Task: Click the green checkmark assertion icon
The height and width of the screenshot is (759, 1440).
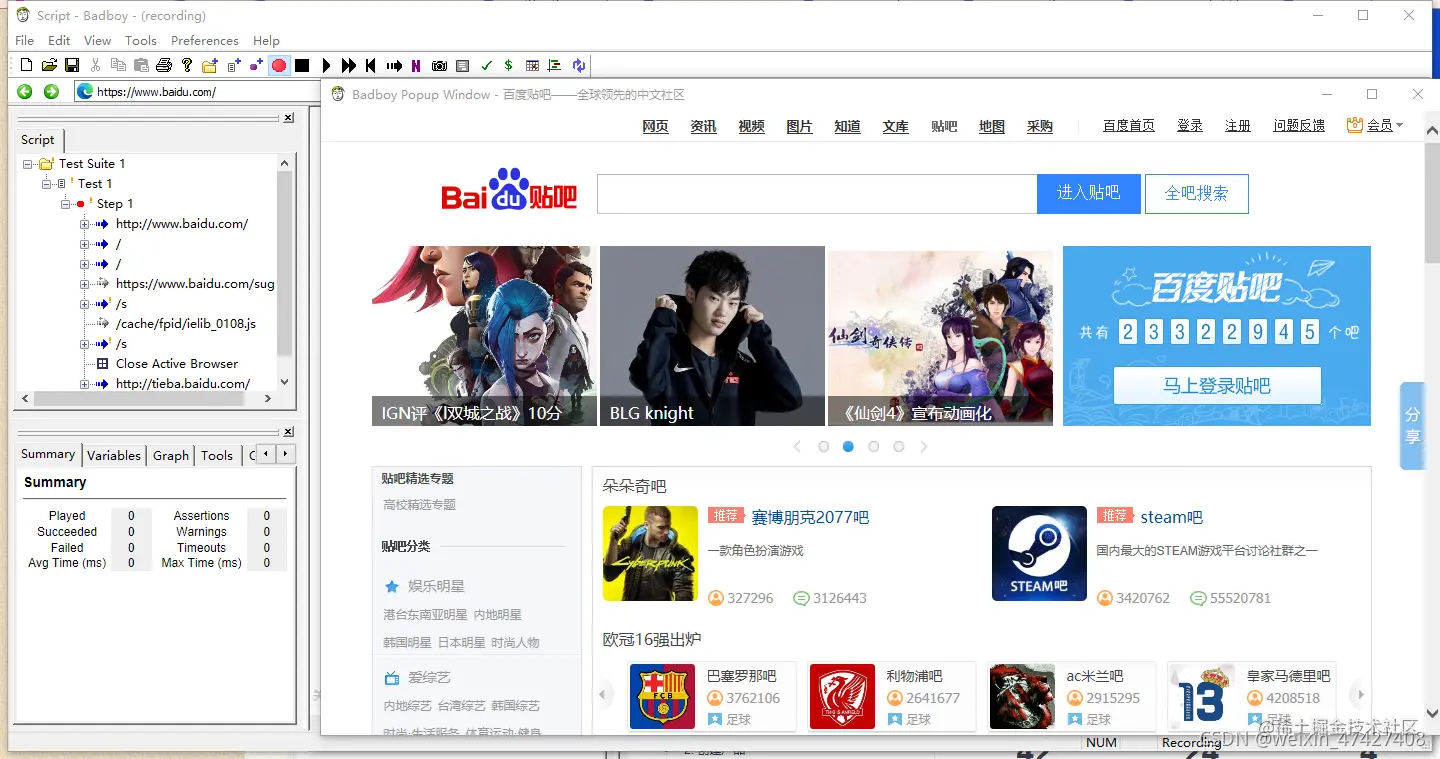Action: tap(486, 65)
